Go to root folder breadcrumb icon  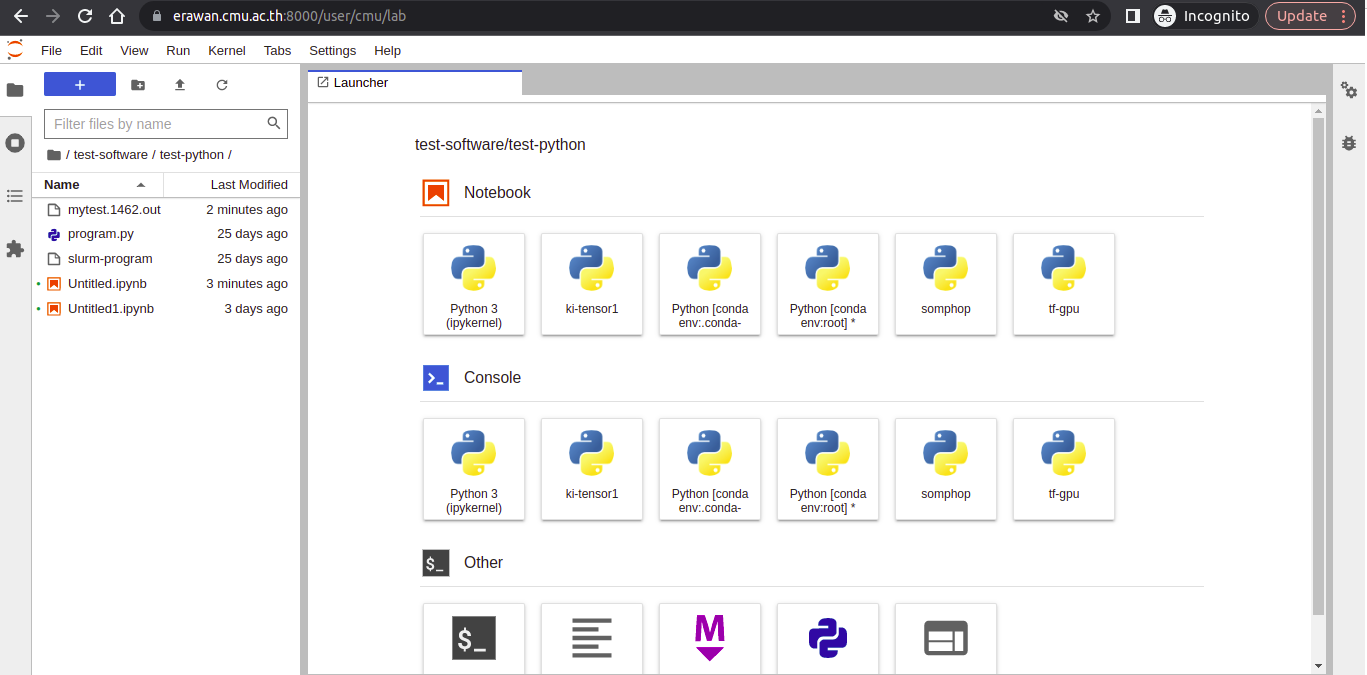pyautogui.click(x=54, y=155)
